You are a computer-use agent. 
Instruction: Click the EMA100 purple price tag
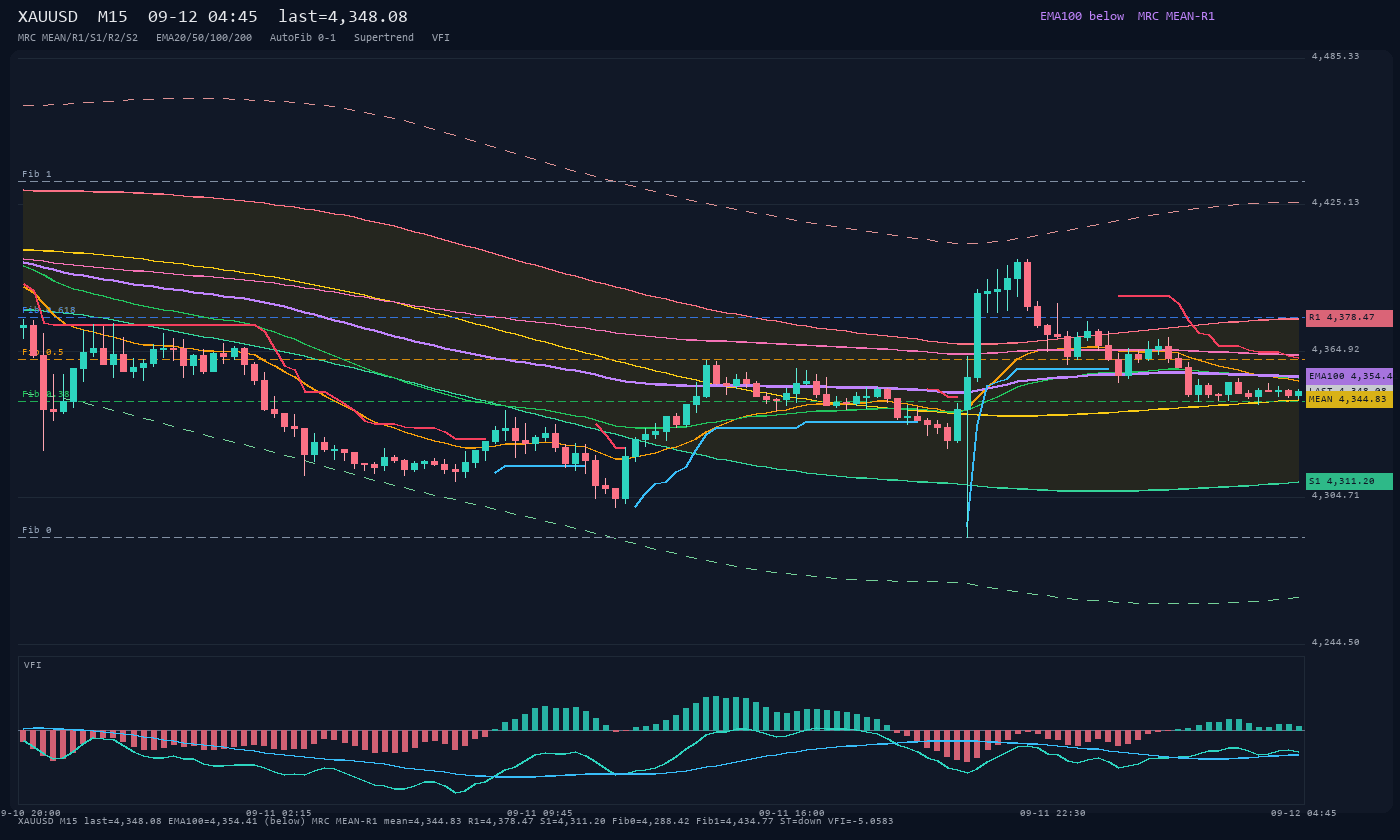(1349, 376)
